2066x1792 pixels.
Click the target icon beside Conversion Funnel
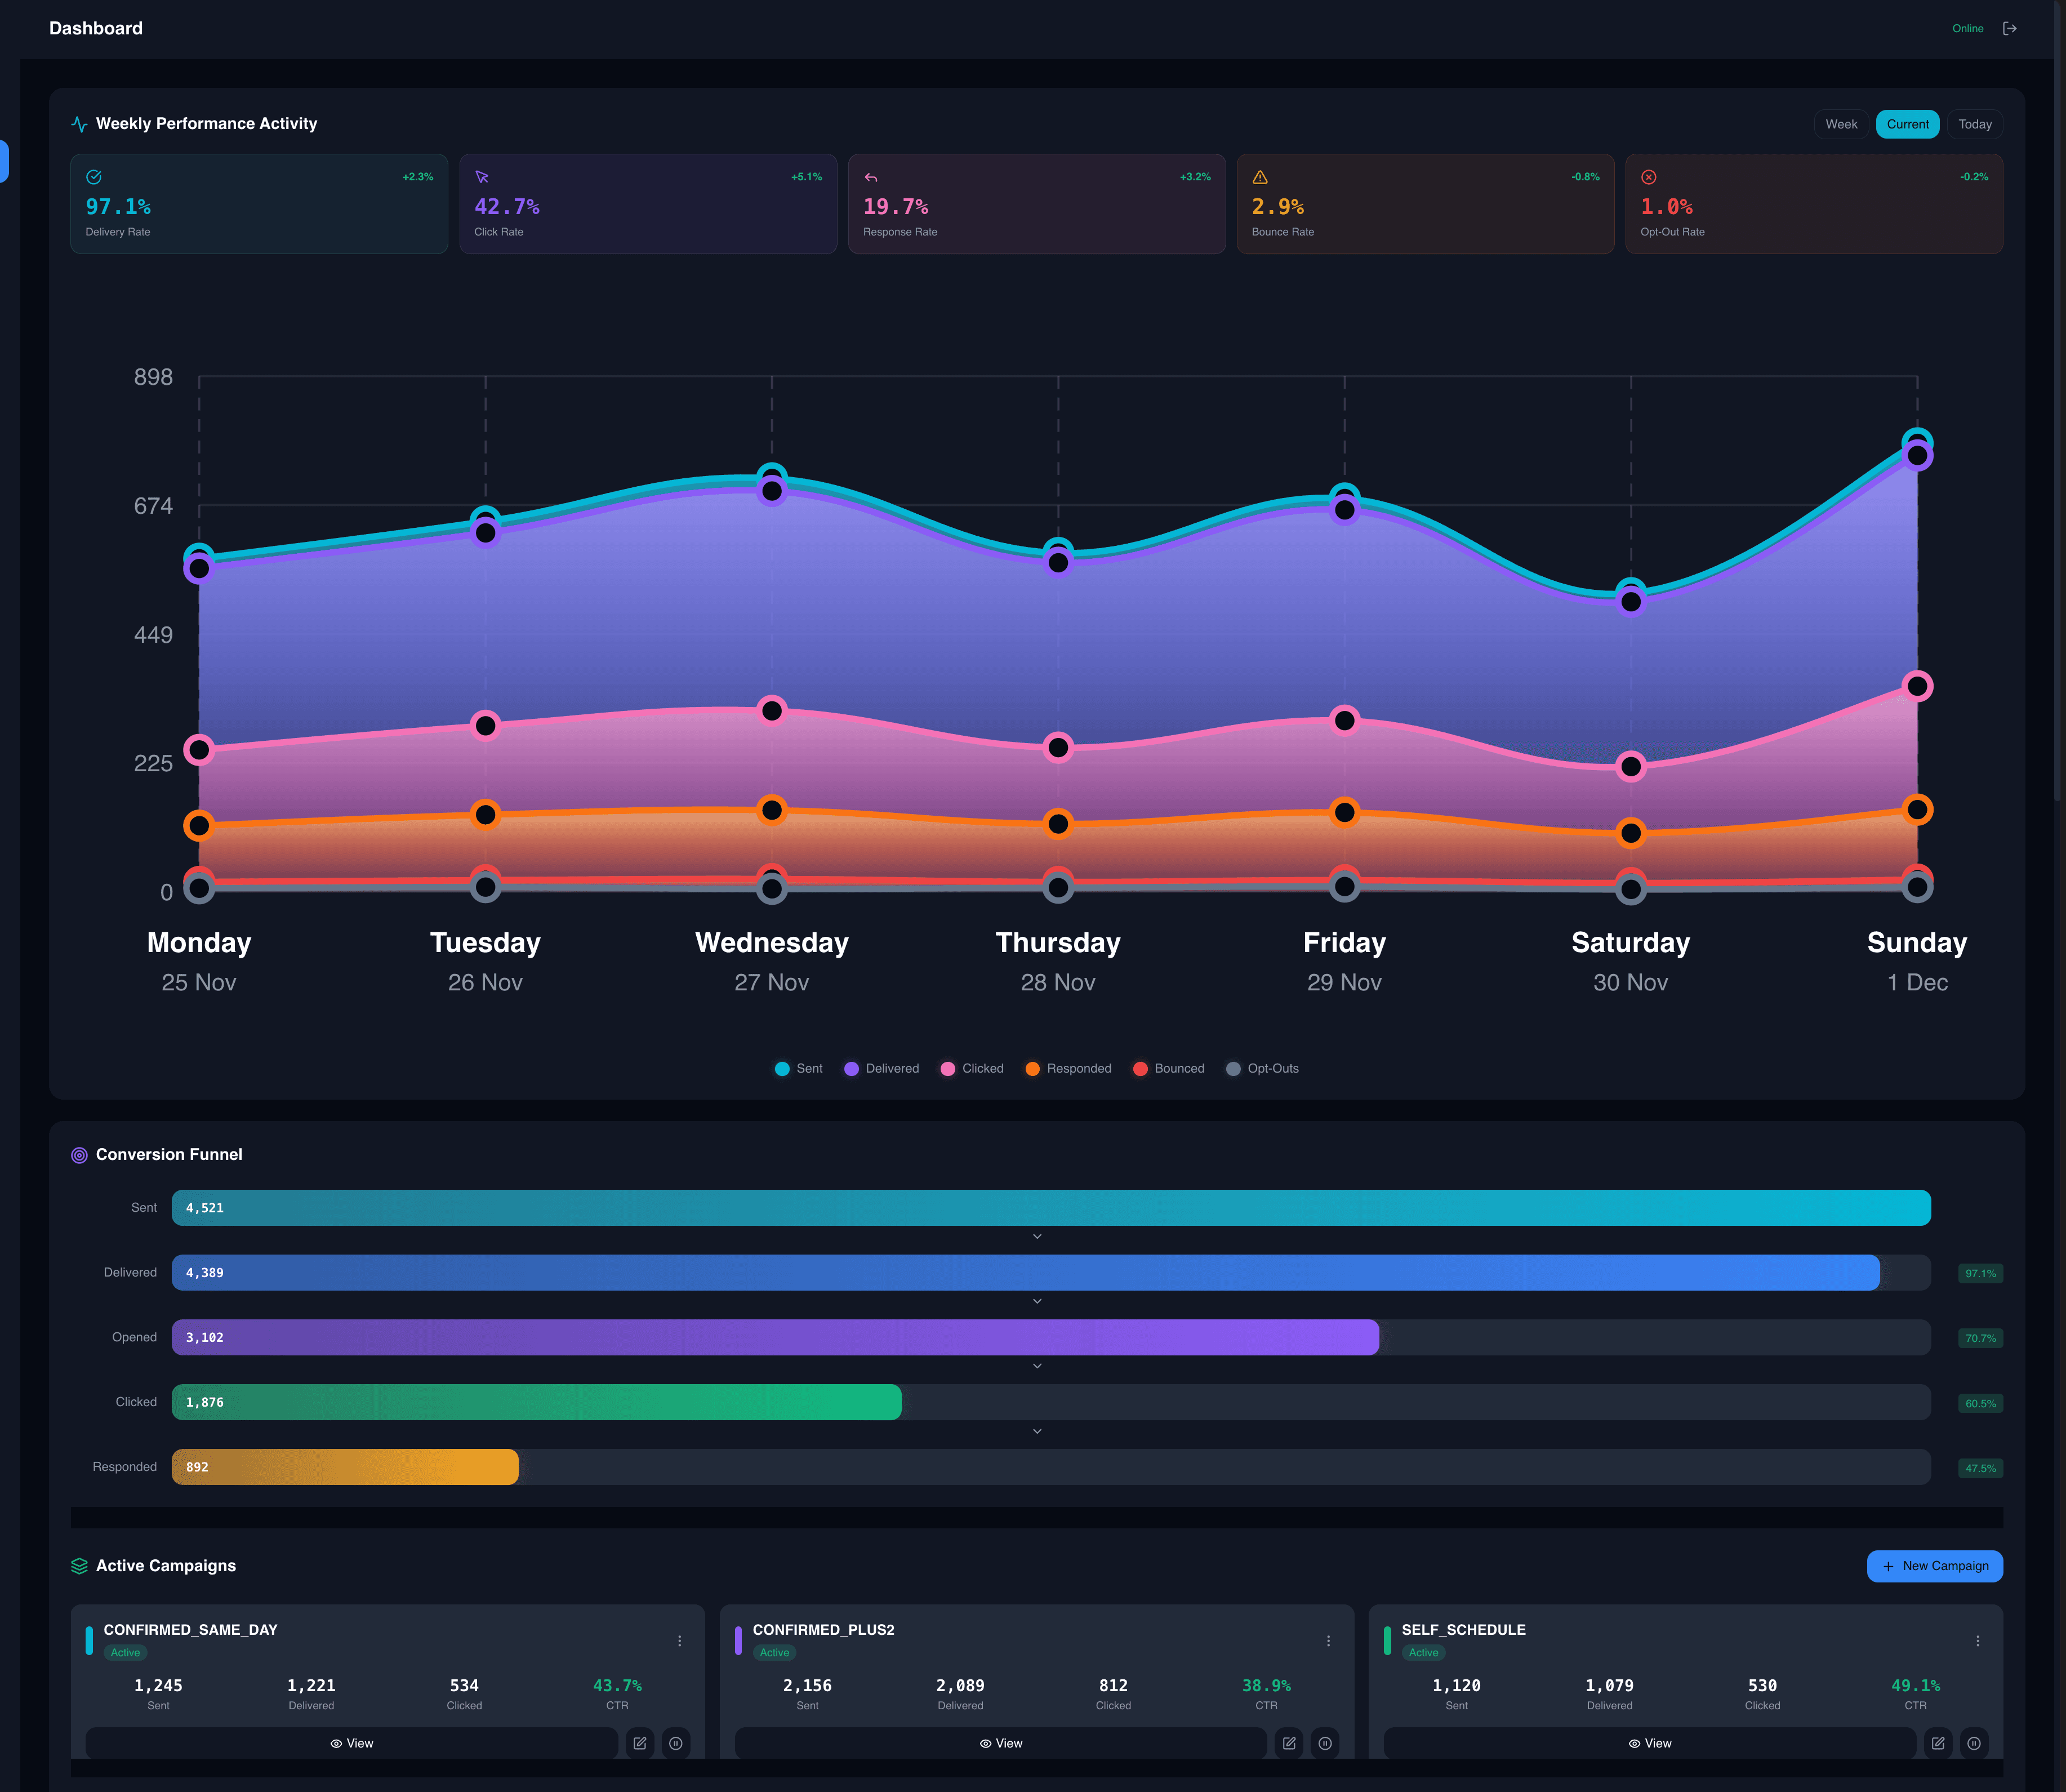pos(79,1155)
